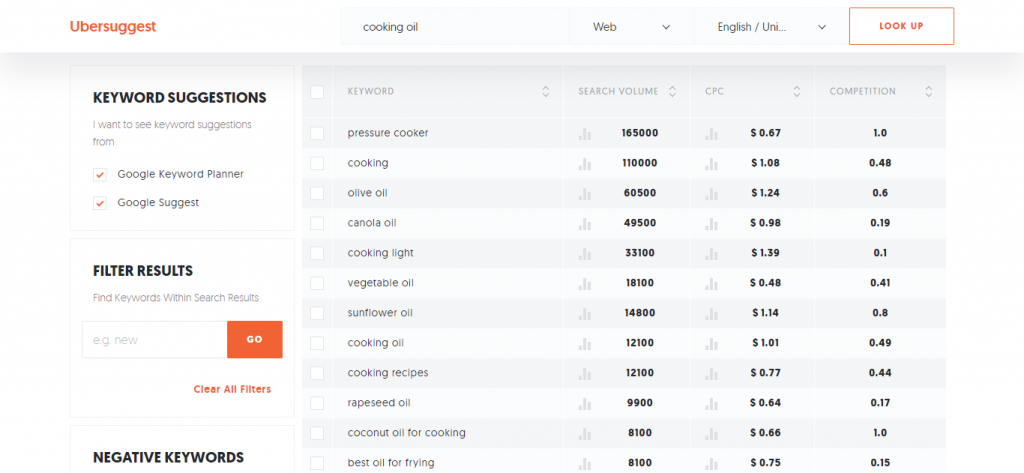Focus the cooking oil search field

click(455, 27)
